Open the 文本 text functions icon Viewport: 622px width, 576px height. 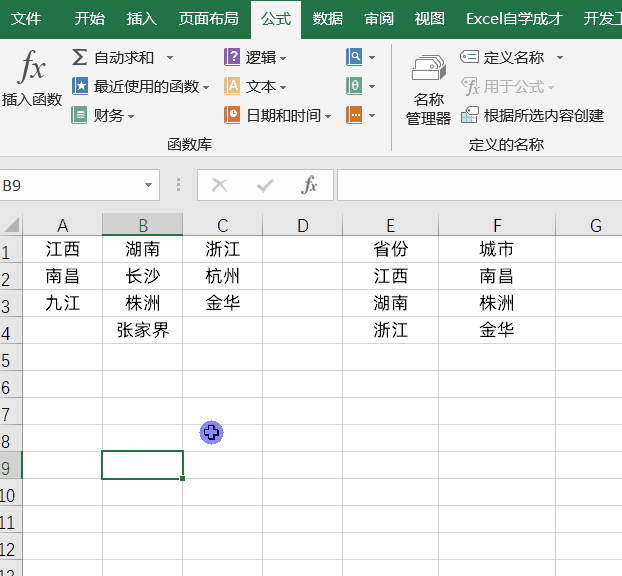click(x=232, y=86)
